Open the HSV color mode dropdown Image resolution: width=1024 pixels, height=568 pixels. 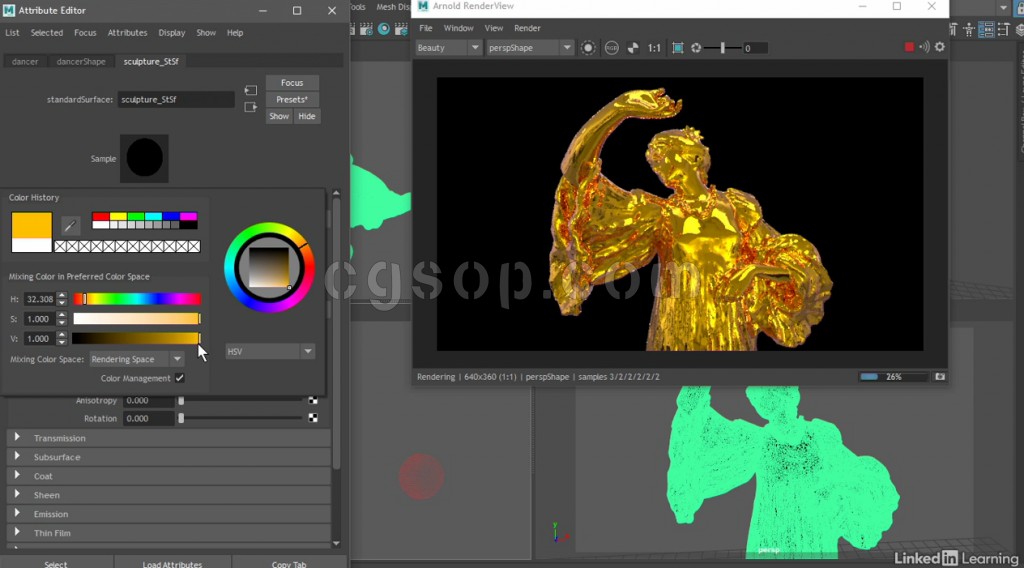pyautogui.click(x=269, y=352)
